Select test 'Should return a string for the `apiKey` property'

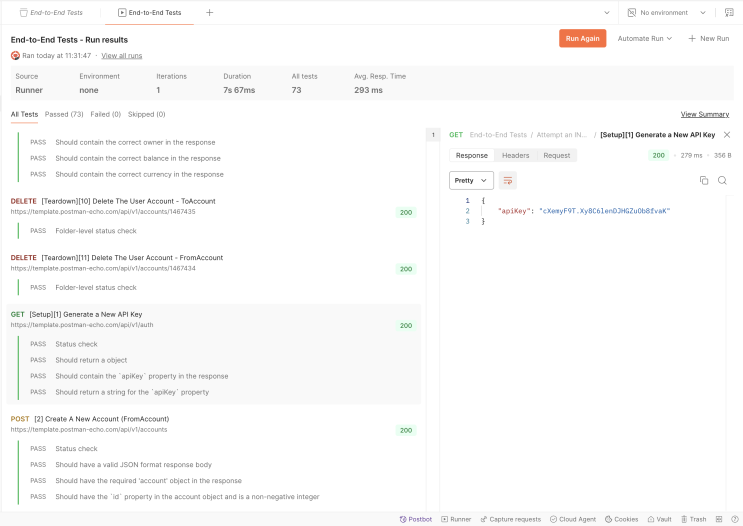coord(132,392)
